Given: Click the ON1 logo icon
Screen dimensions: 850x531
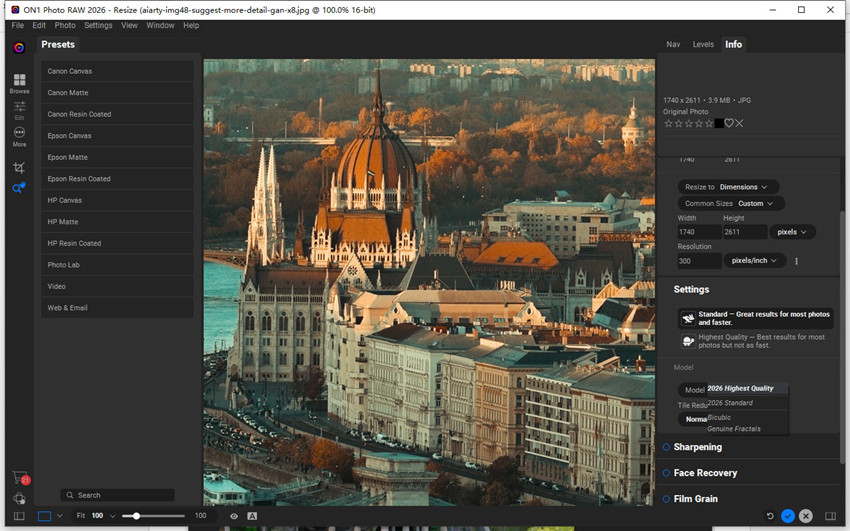Looking at the screenshot, I should click(x=19, y=48).
